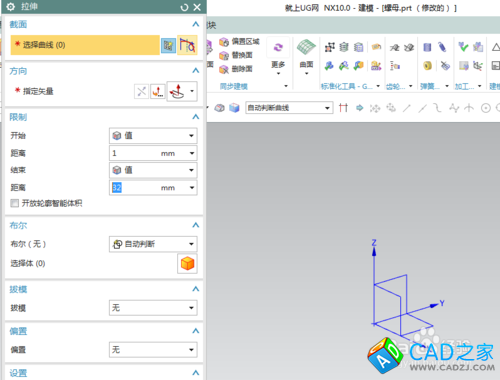Screen dimensions: 500x380
Task: Enable the 开放轮廓智能体积 checkbox
Action: (14, 203)
